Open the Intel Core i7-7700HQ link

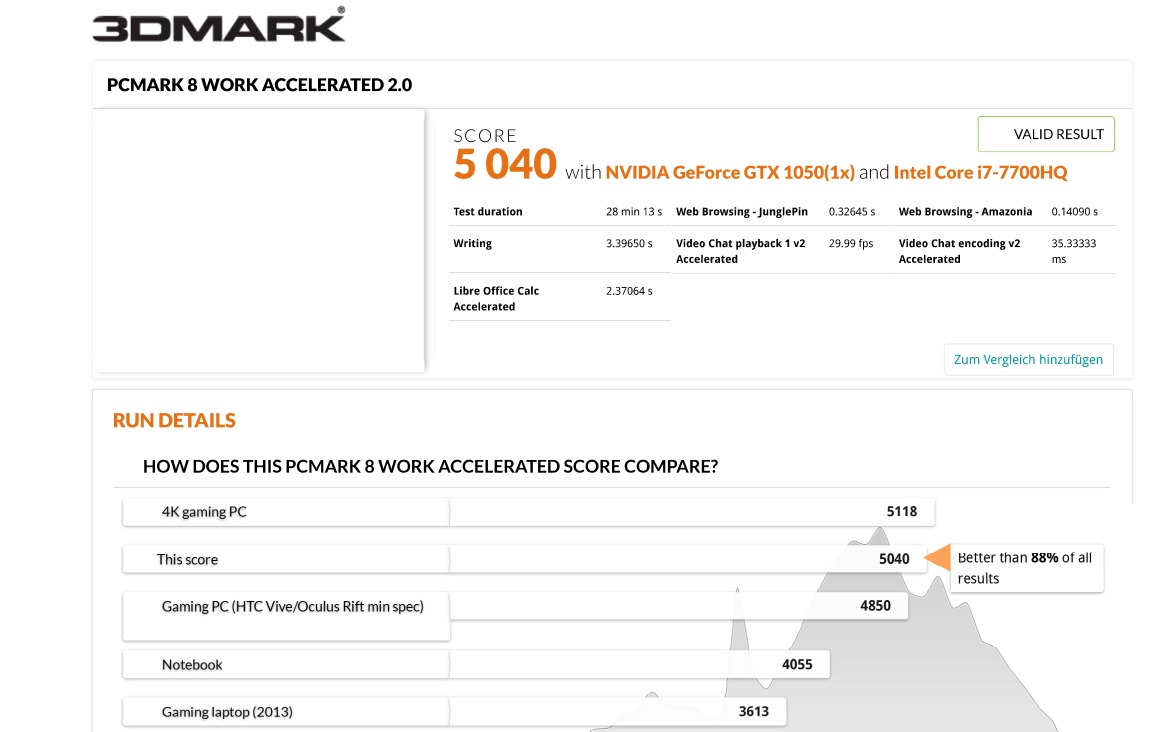[980, 172]
